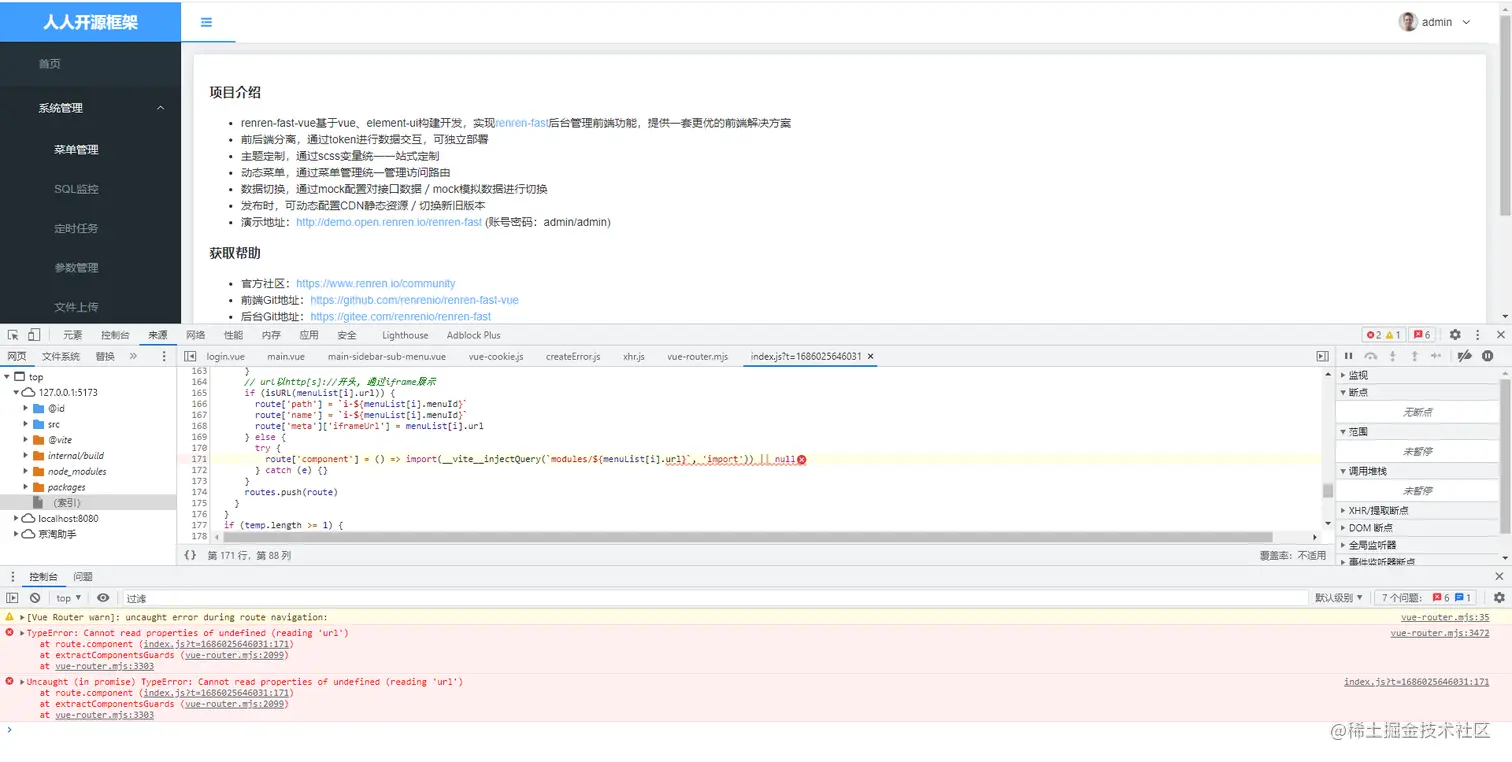The image size is (1512, 762).
Task: Open the vue-router.mjs file tab
Action: pos(698,356)
